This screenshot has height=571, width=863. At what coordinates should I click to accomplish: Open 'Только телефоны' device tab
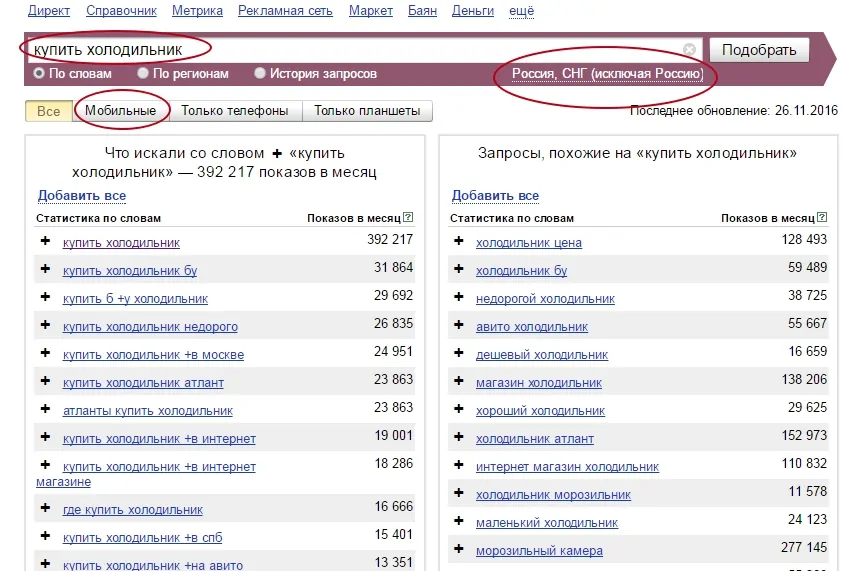click(235, 111)
